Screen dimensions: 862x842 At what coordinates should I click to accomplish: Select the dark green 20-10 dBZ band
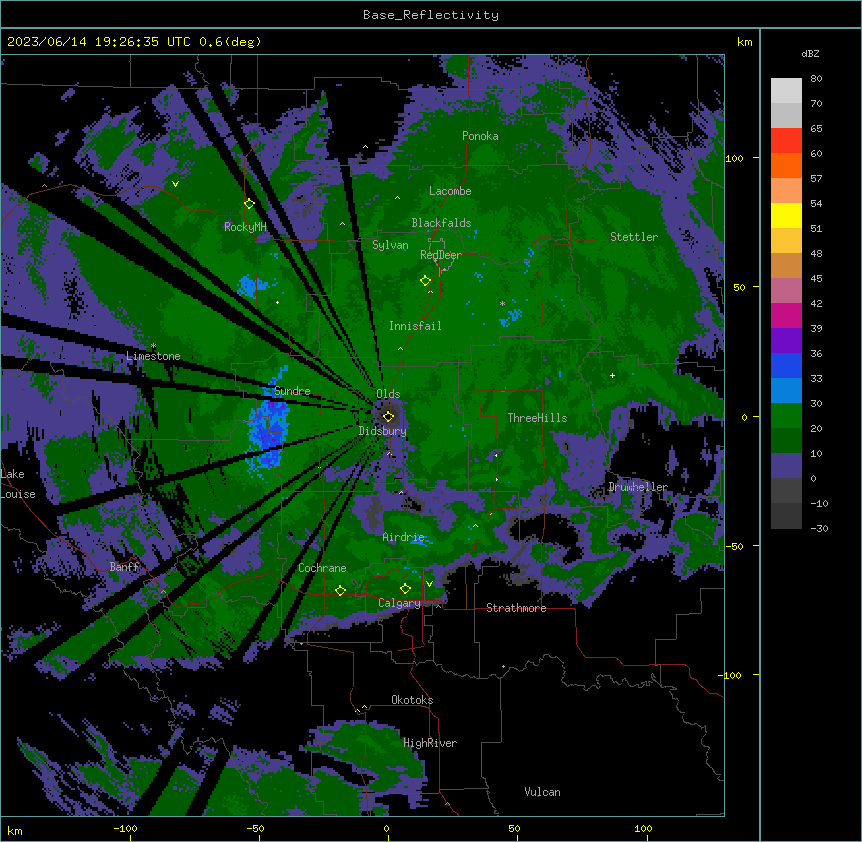[786, 441]
